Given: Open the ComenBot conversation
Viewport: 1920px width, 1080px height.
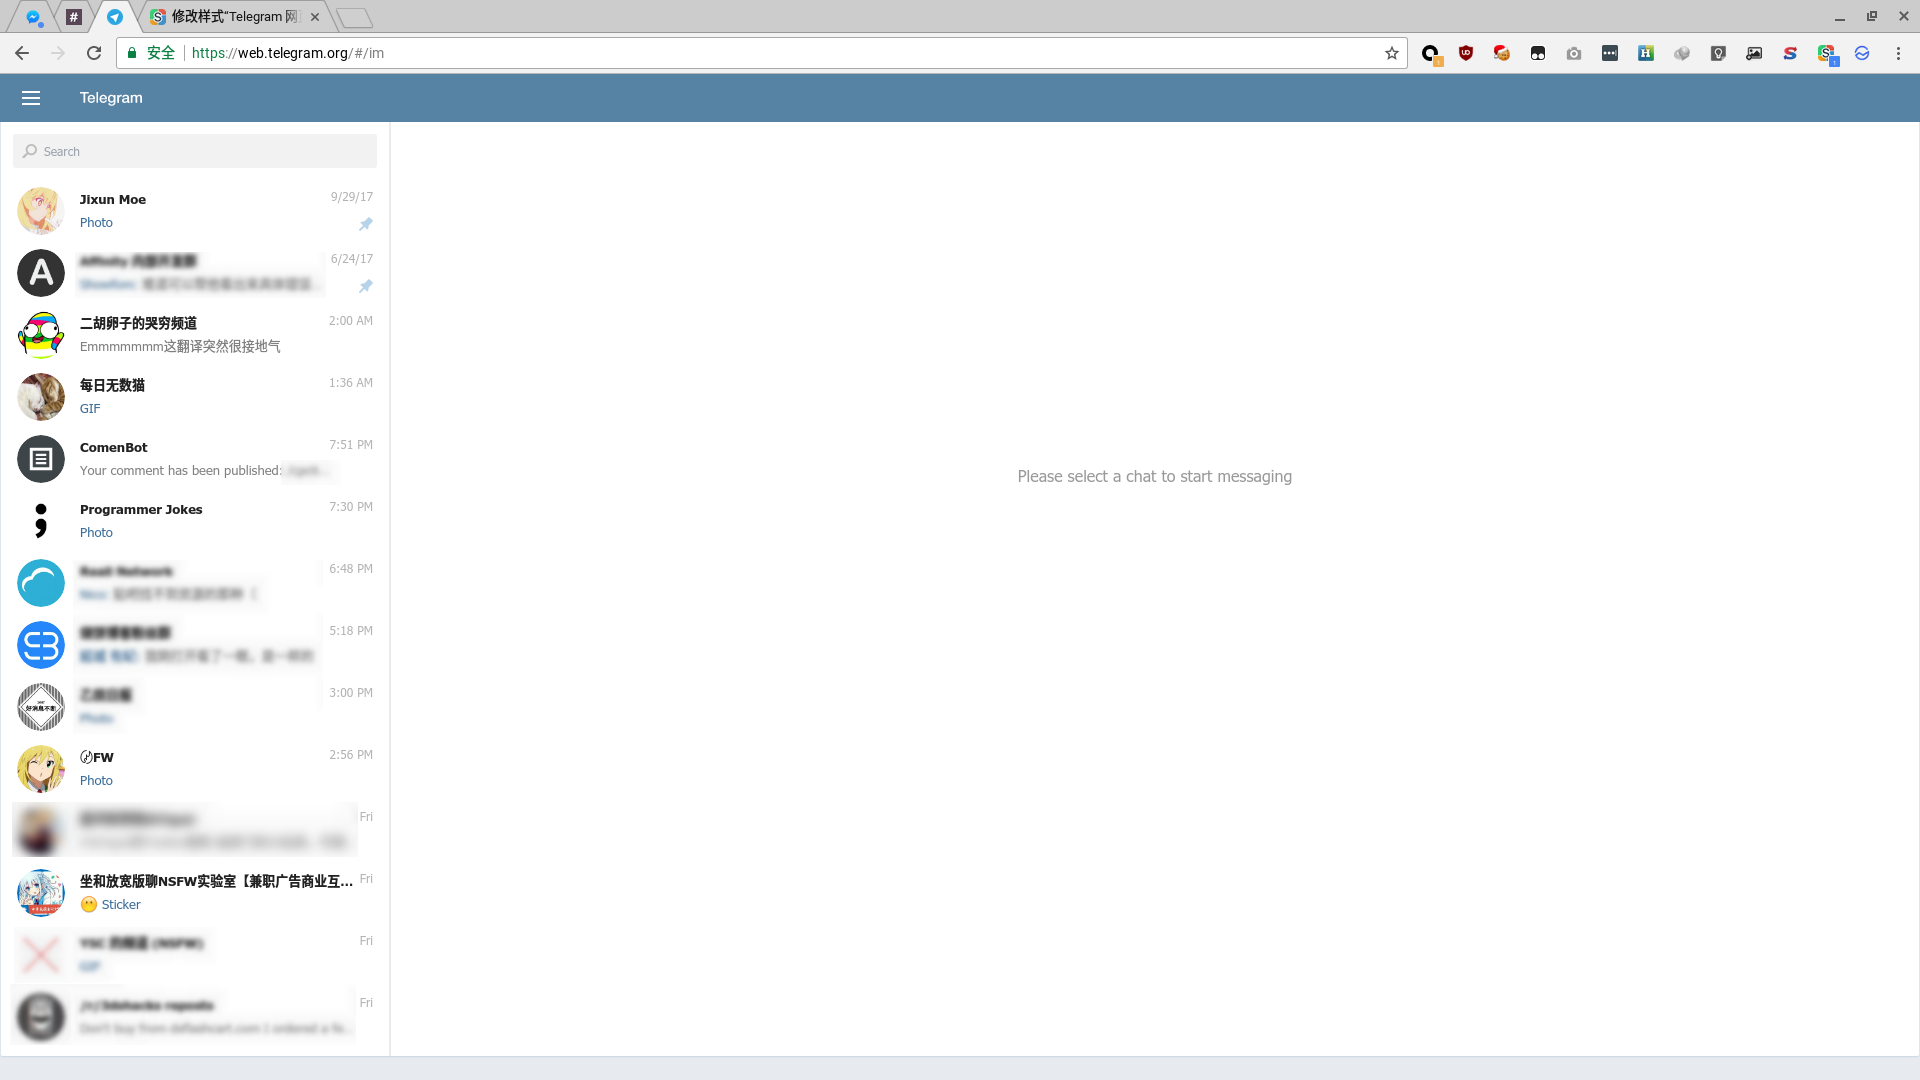Looking at the screenshot, I should coord(195,459).
